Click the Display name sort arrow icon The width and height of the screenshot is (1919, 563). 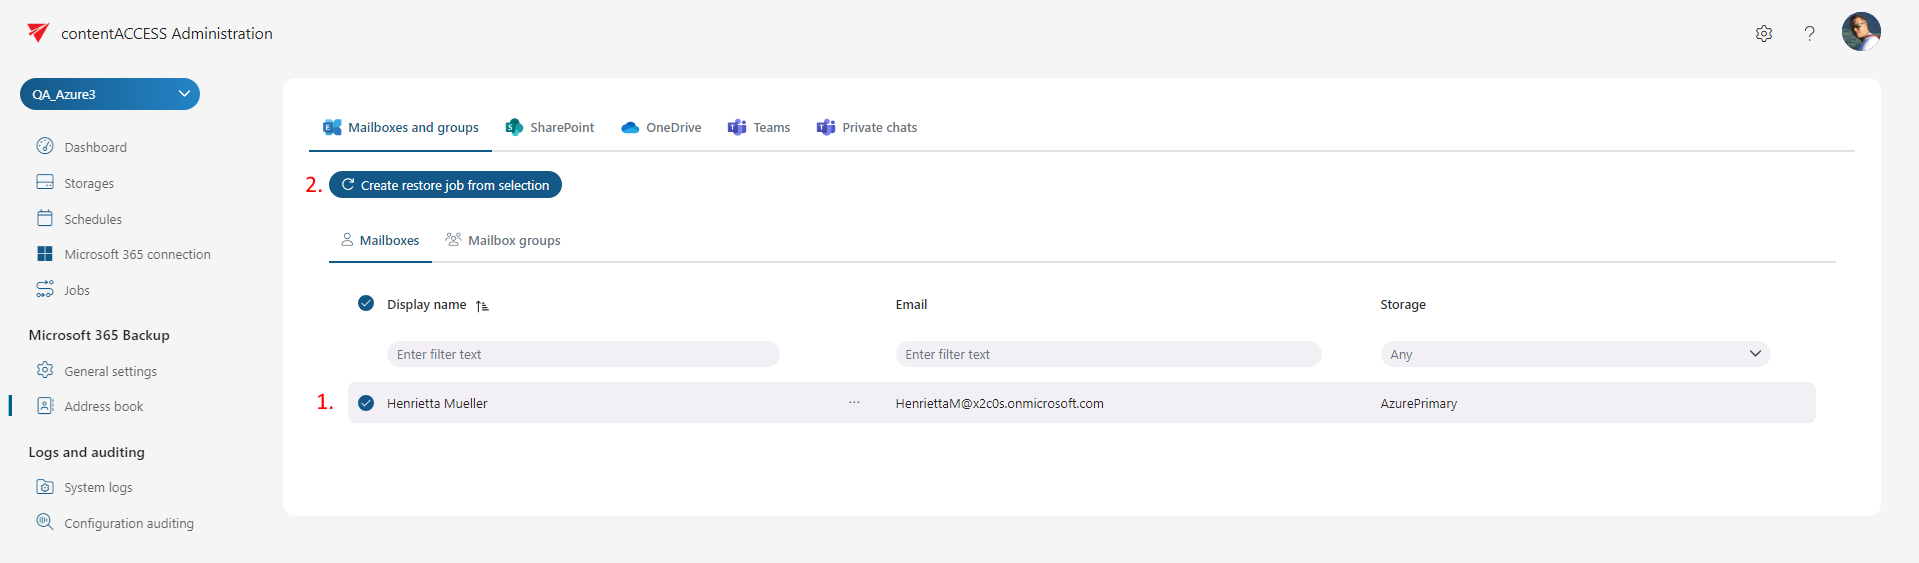pos(482,305)
